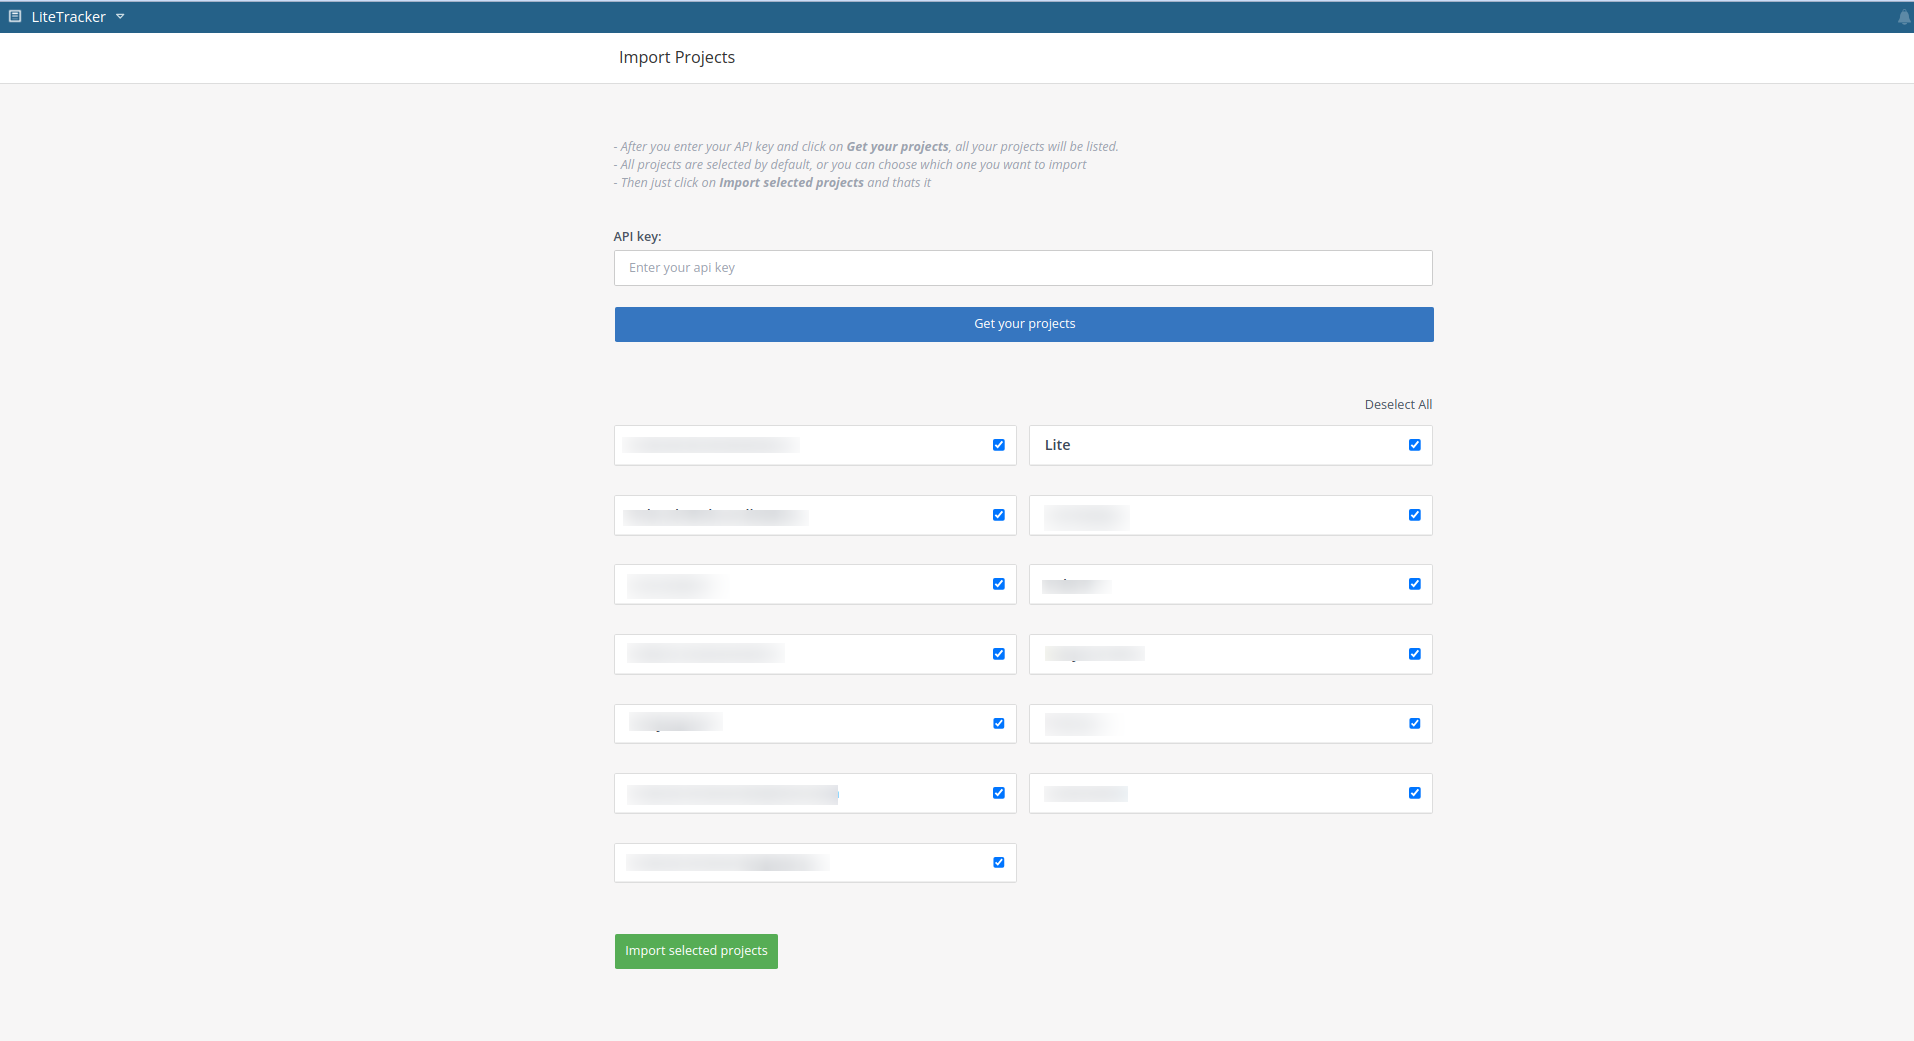This screenshot has height=1041, width=1914.
Task: Uncheck third project checkbox in left column
Action: click(998, 584)
